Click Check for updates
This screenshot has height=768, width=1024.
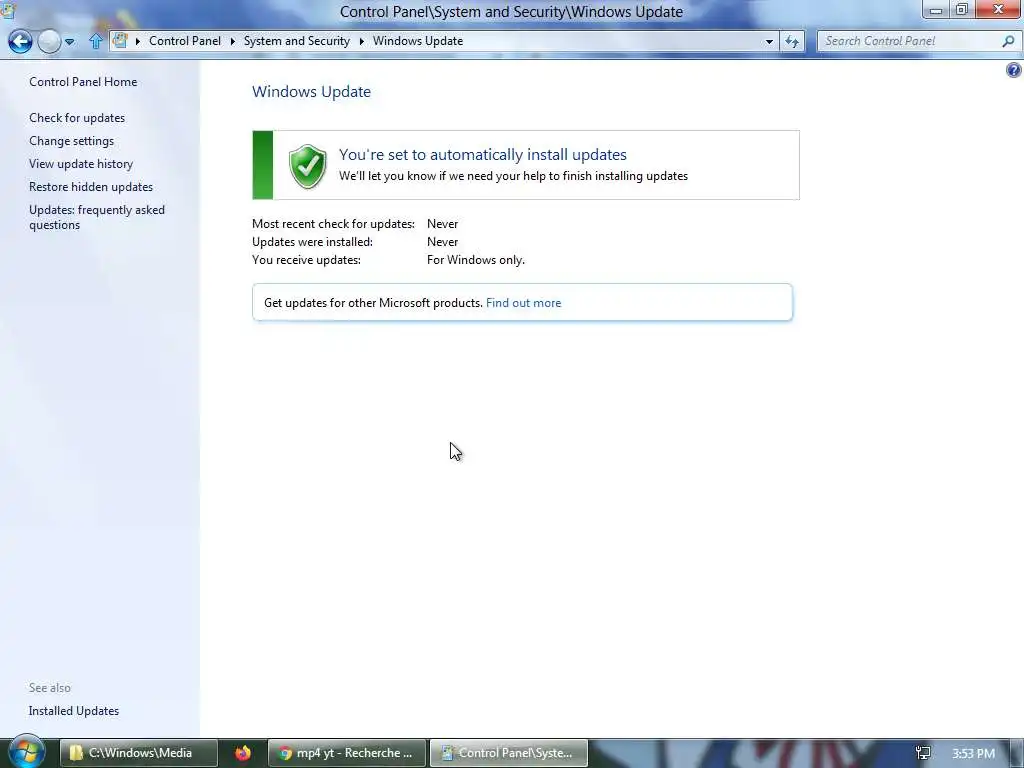(77, 118)
